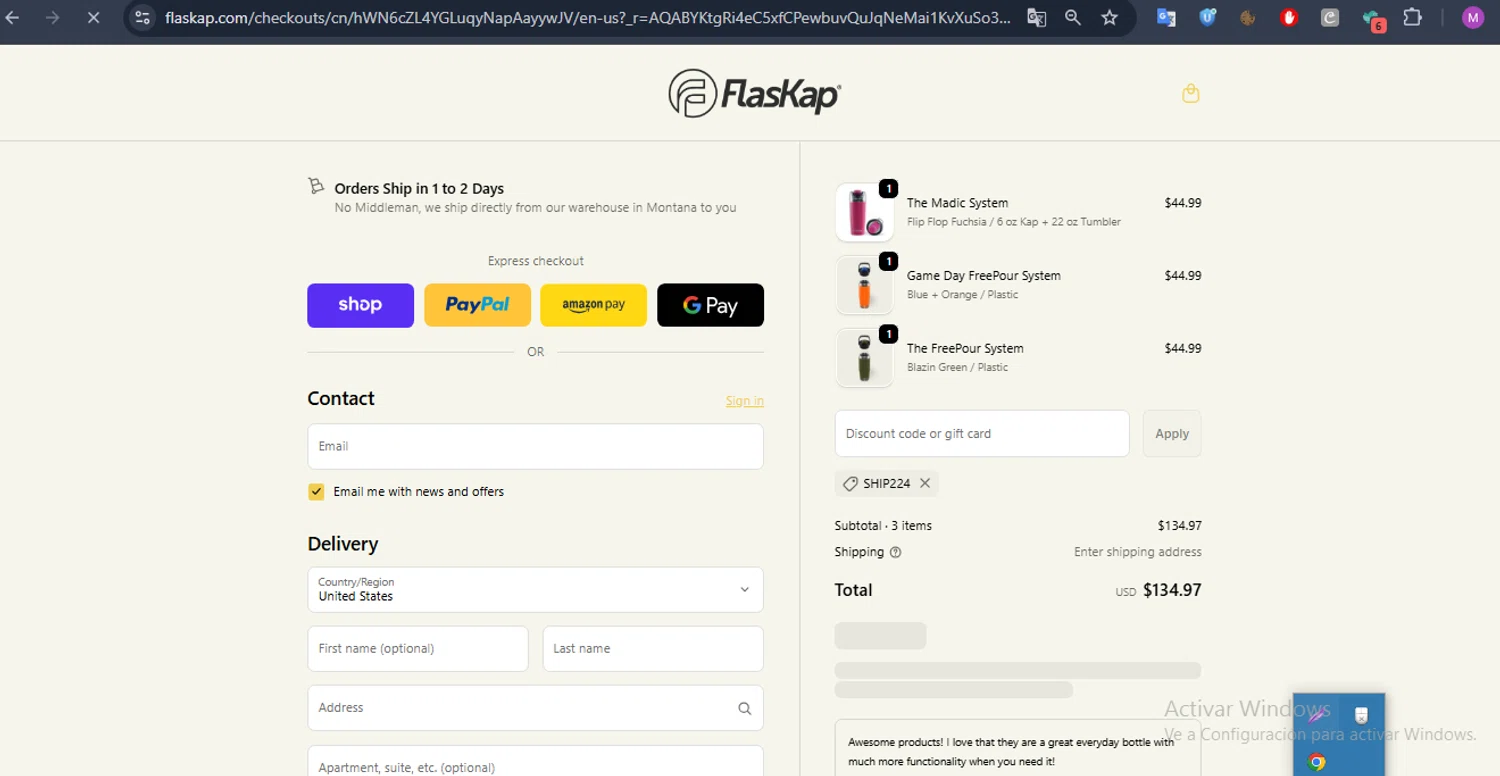1500x776 pixels.
Task: Open the extensions puzzle piece menu
Action: pyautogui.click(x=1412, y=17)
